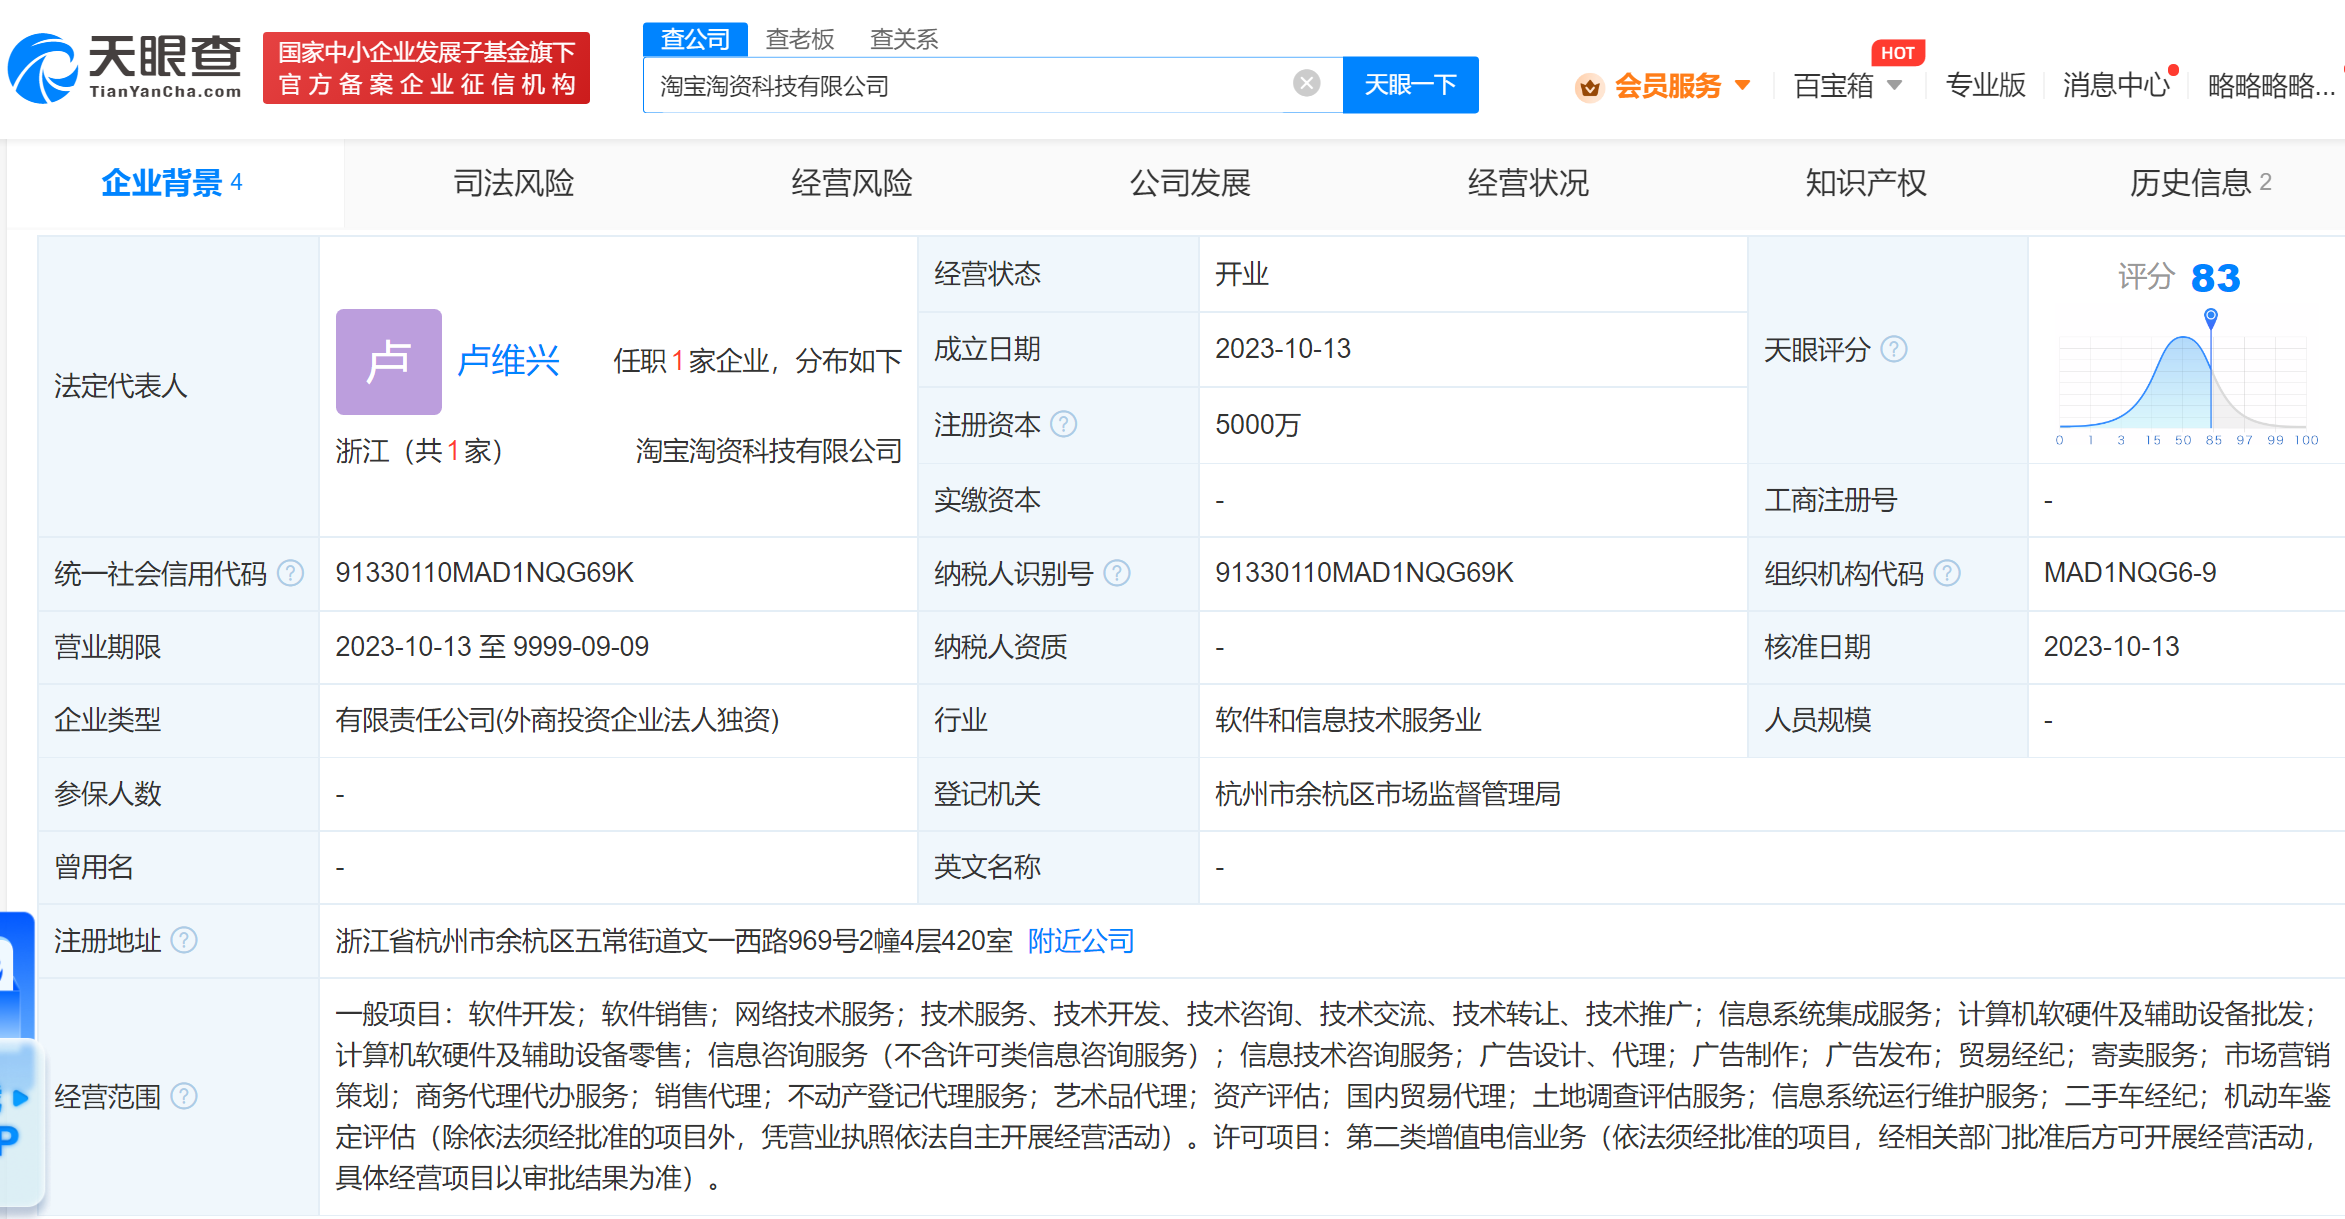
Task: Clear the search box with the X icon
Action: pos(1306,84)
